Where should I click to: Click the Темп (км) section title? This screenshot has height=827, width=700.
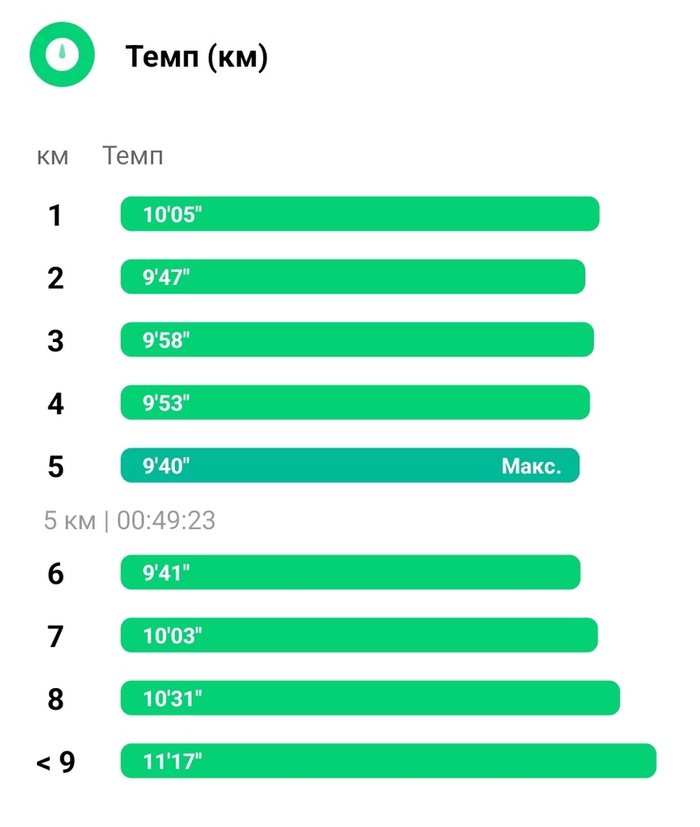[196, 57]
